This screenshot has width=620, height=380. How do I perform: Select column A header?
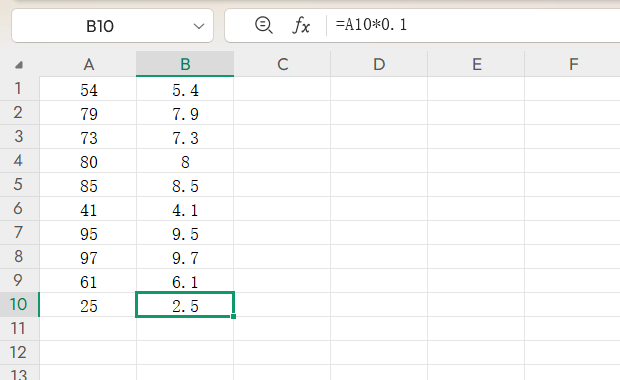88,64
